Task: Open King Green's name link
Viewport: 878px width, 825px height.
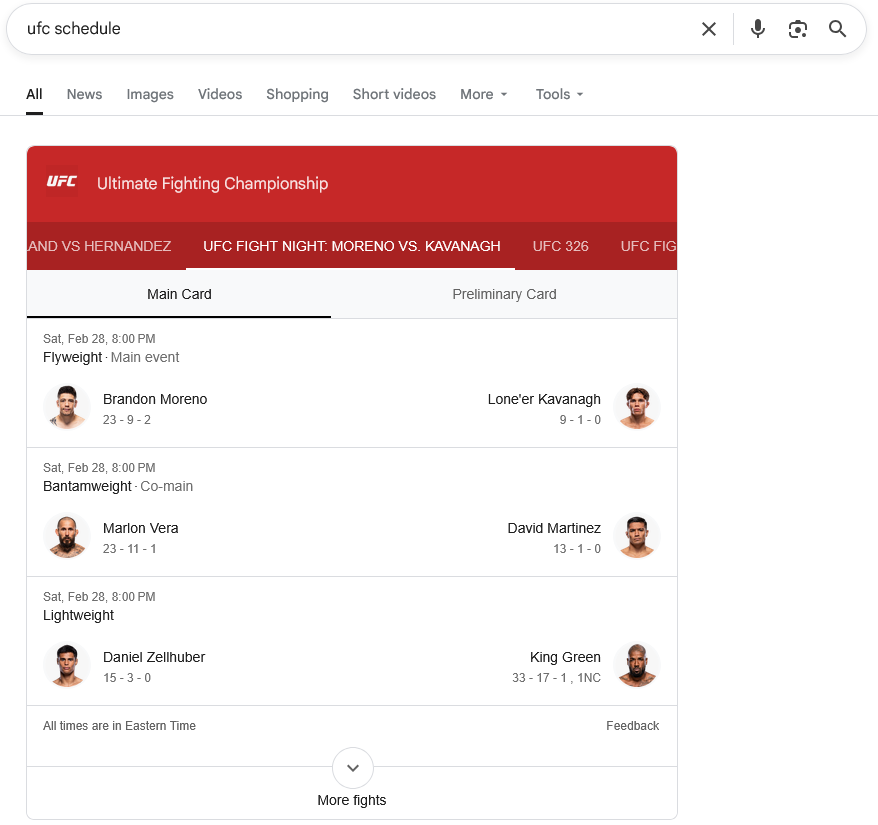Action: pyautogui.click(x=565, y=657)
